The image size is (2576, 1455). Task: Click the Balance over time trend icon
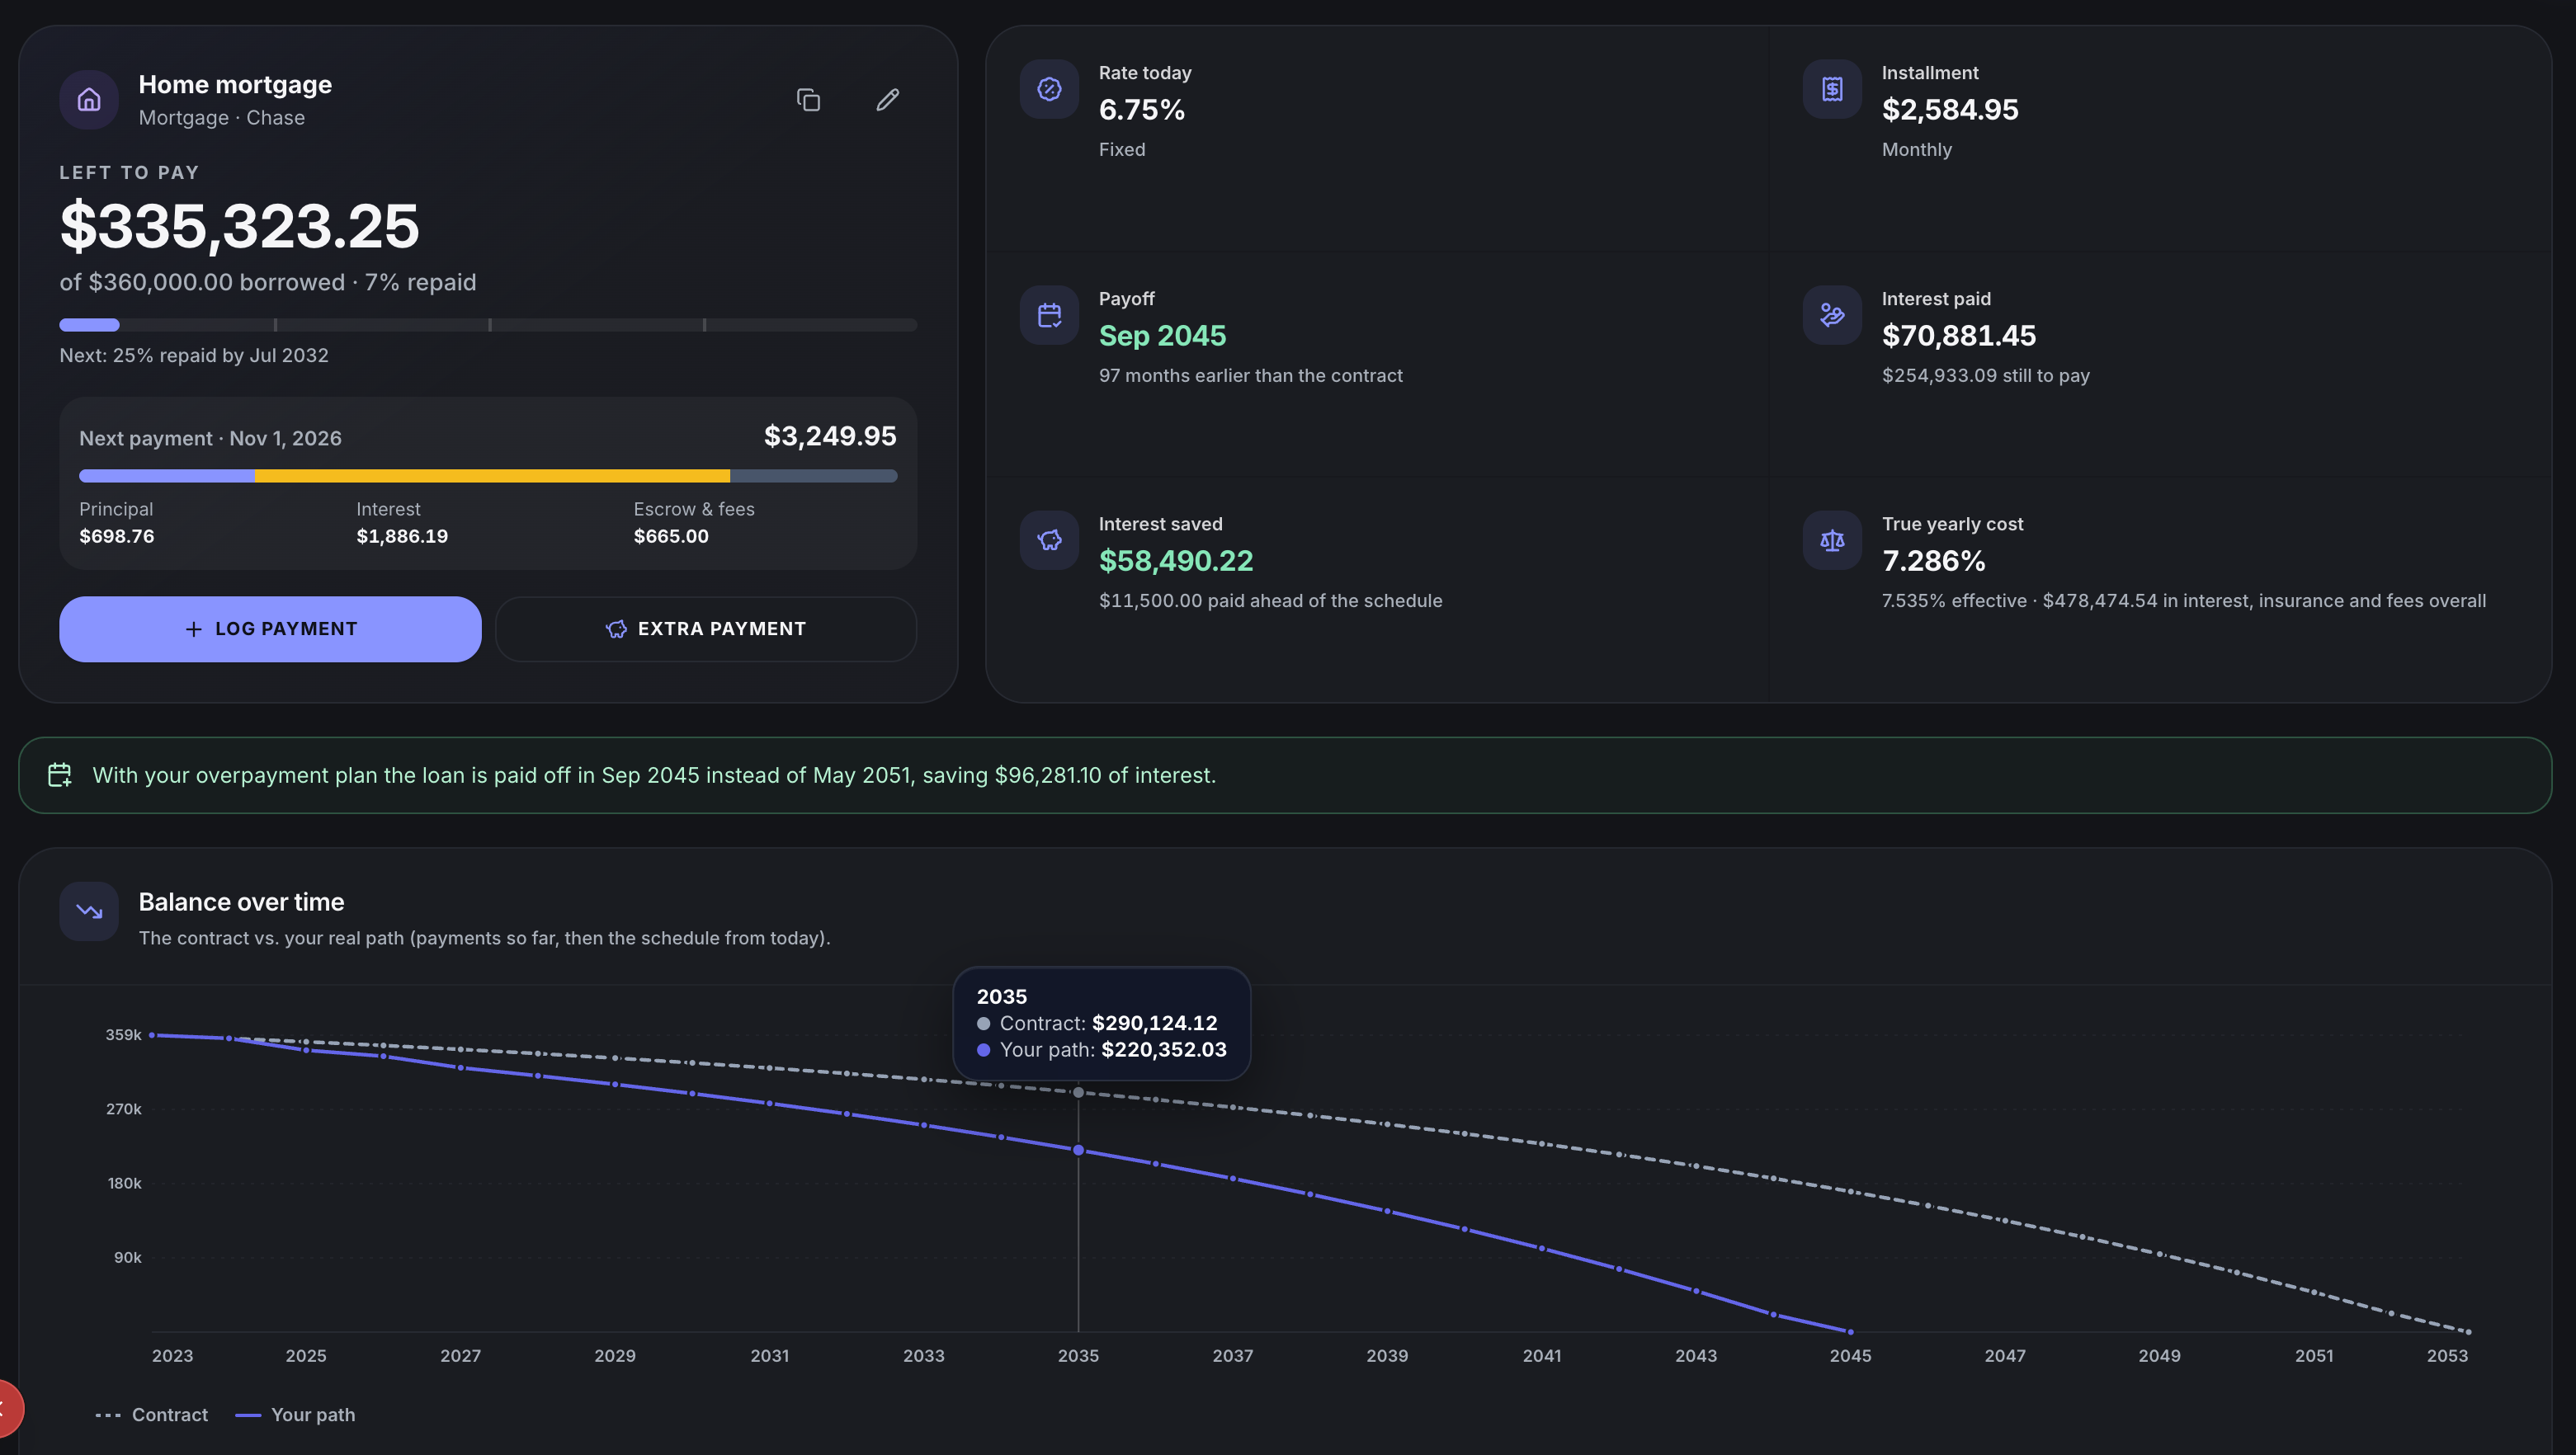click(89, 911)
